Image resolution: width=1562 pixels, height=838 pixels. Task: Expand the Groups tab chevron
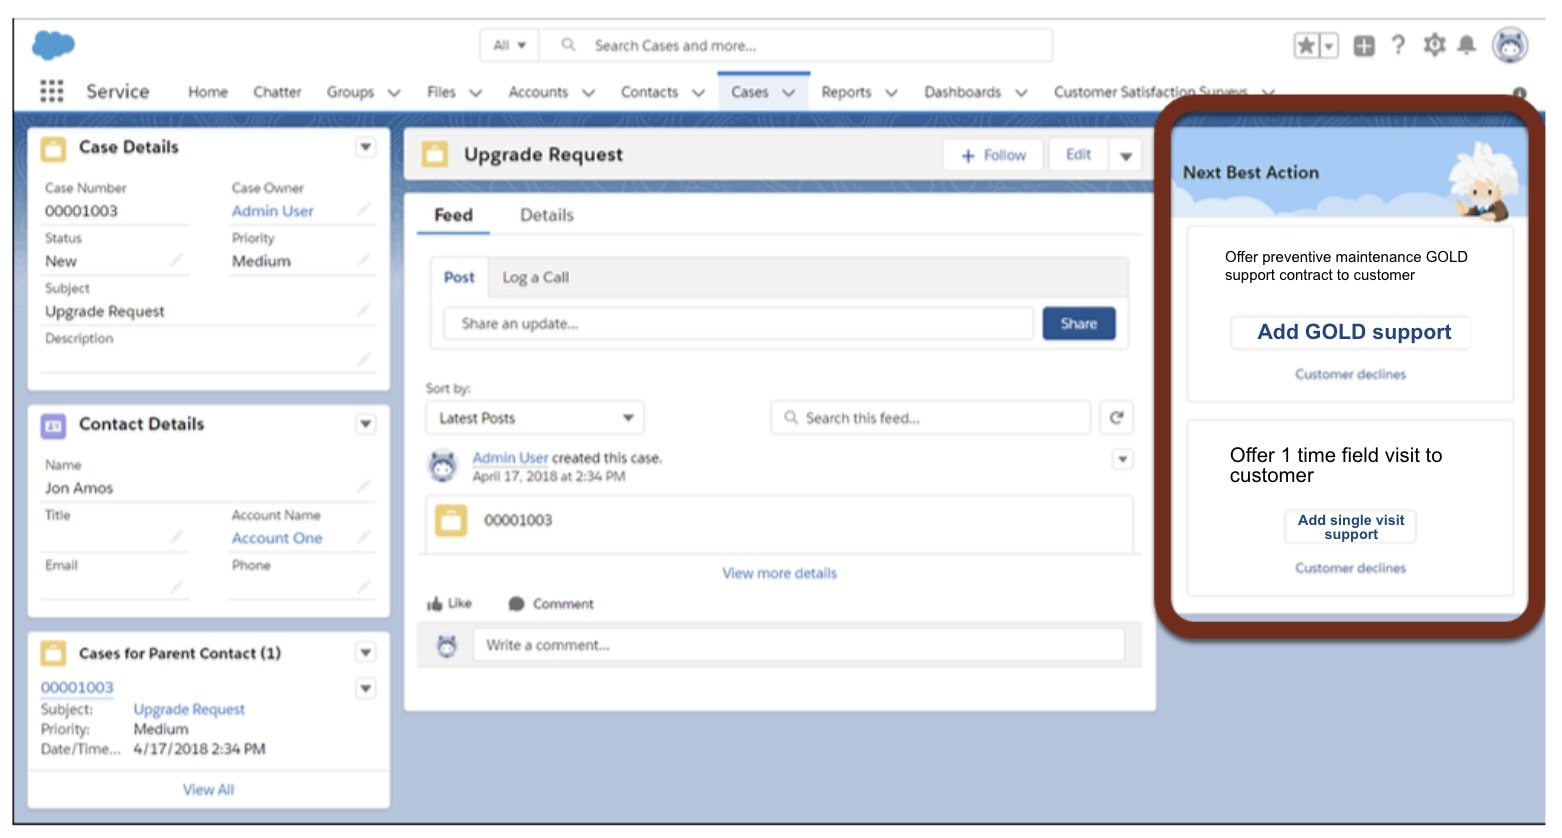click(394, 92)
